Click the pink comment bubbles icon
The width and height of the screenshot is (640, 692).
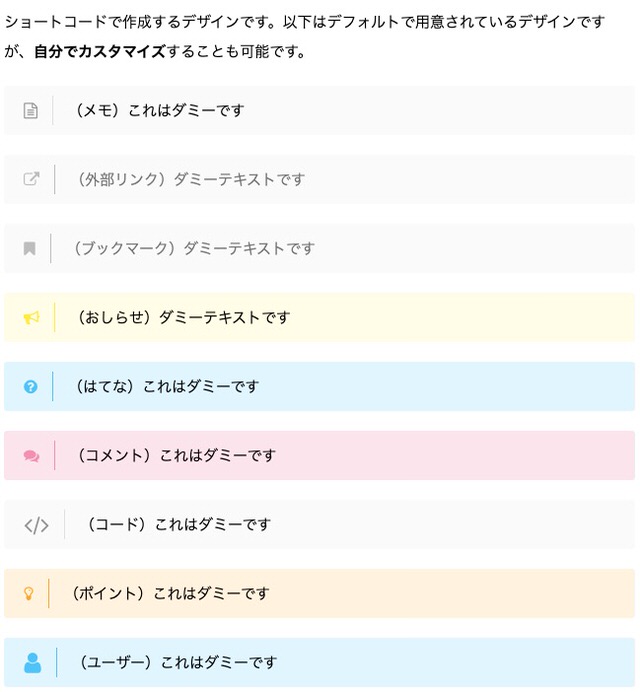[31, 455]
